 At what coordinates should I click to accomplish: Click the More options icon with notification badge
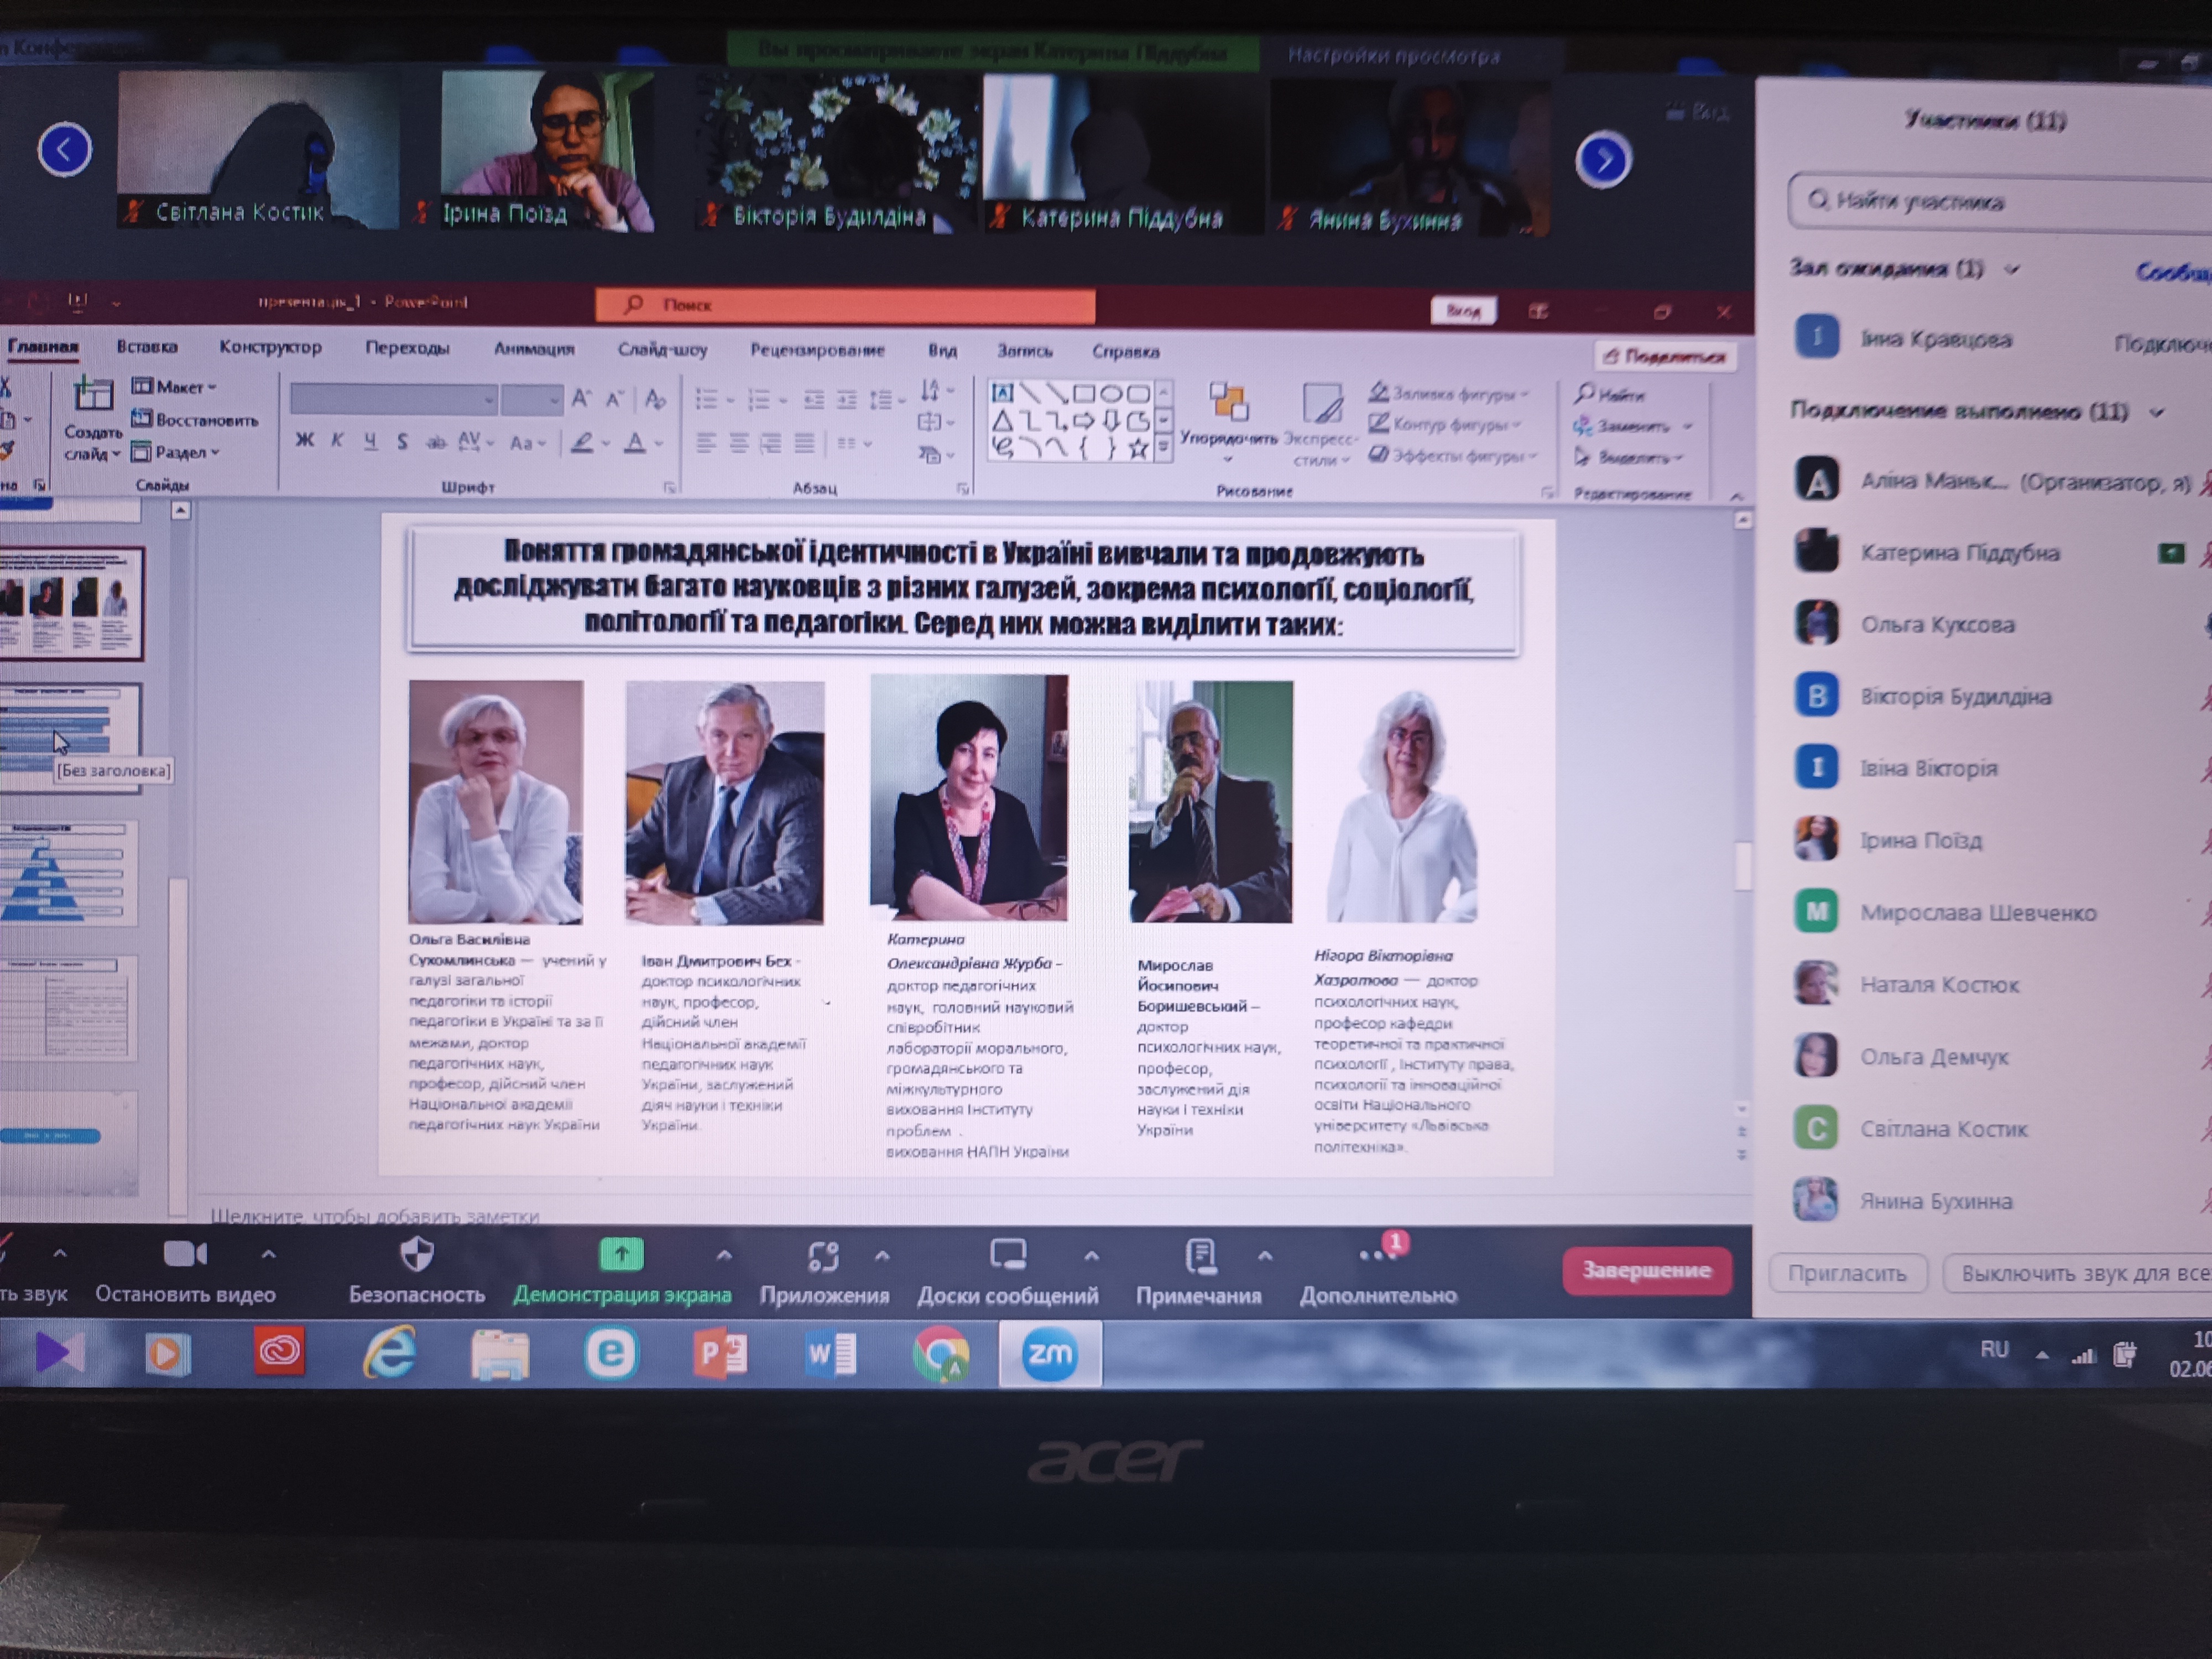coord(1378,1255)
